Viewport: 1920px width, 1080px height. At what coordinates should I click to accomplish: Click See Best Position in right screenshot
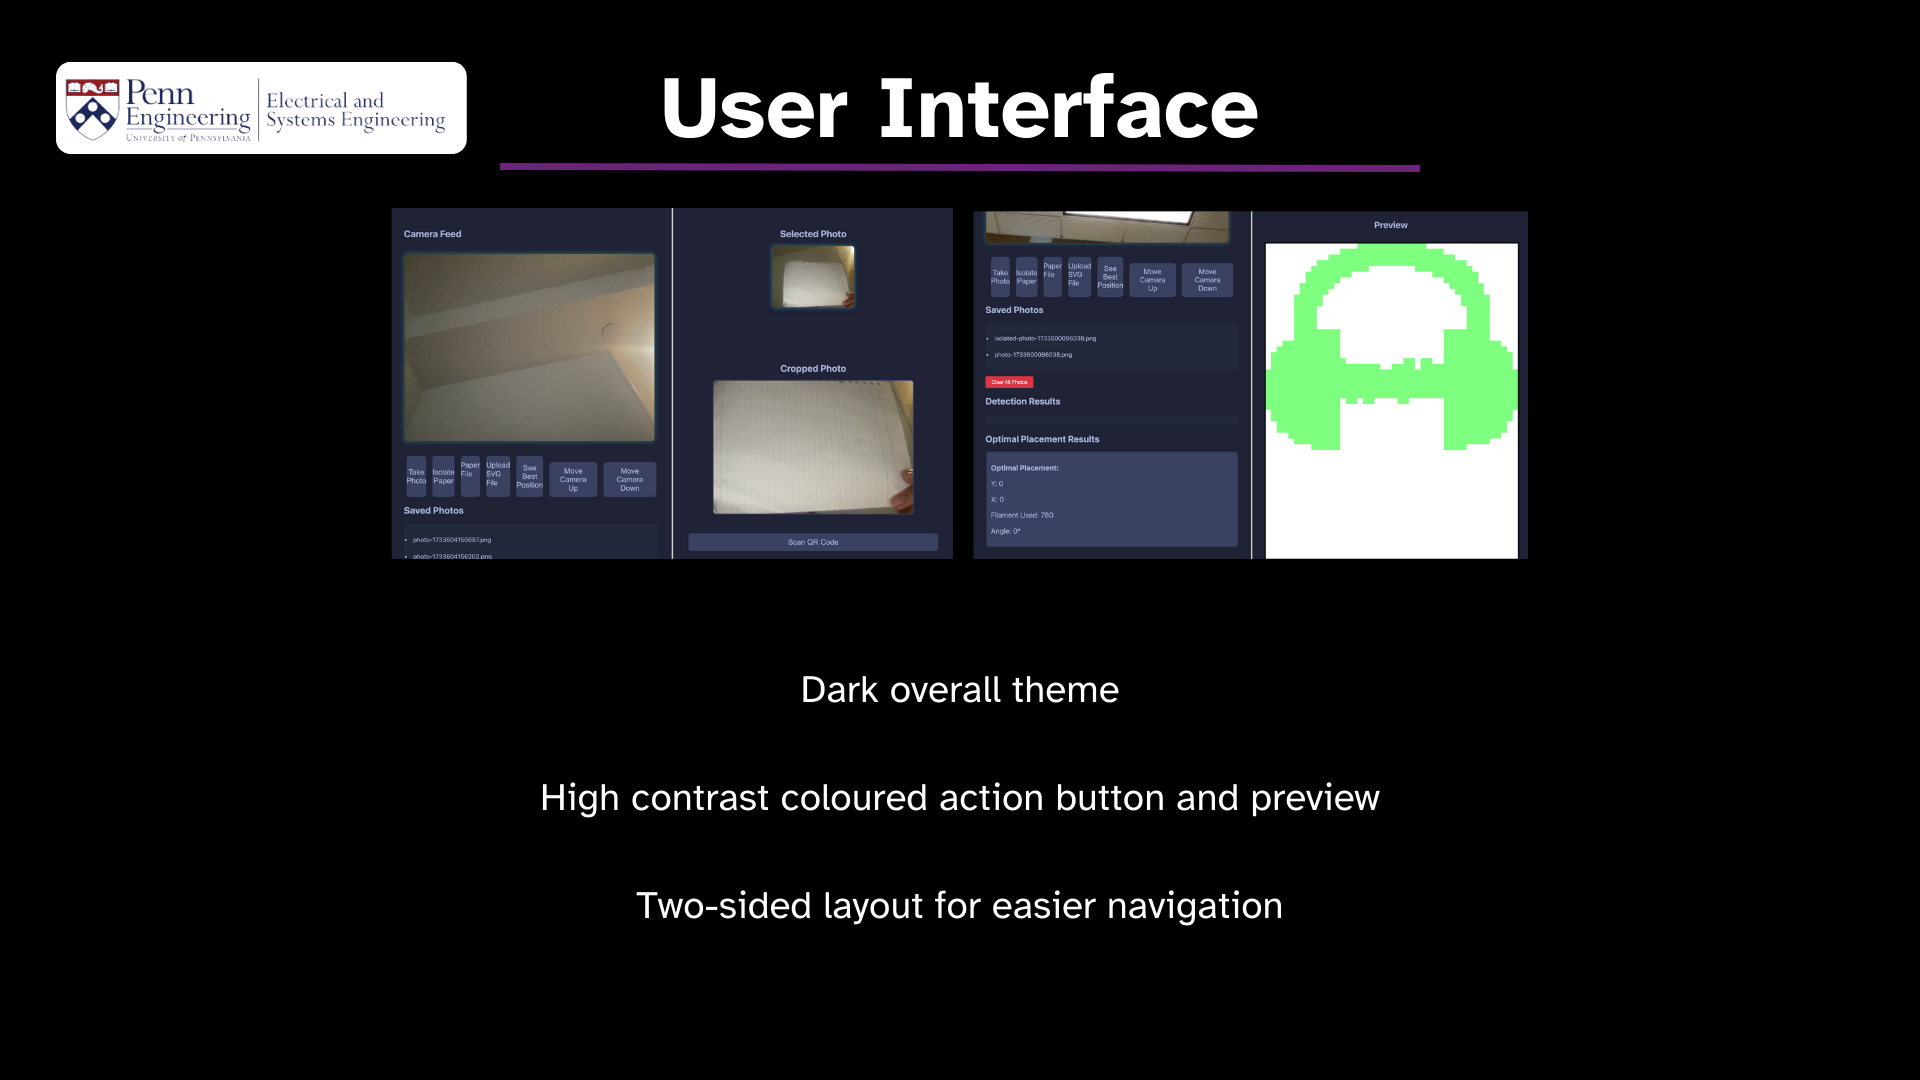coord(1110,277)
